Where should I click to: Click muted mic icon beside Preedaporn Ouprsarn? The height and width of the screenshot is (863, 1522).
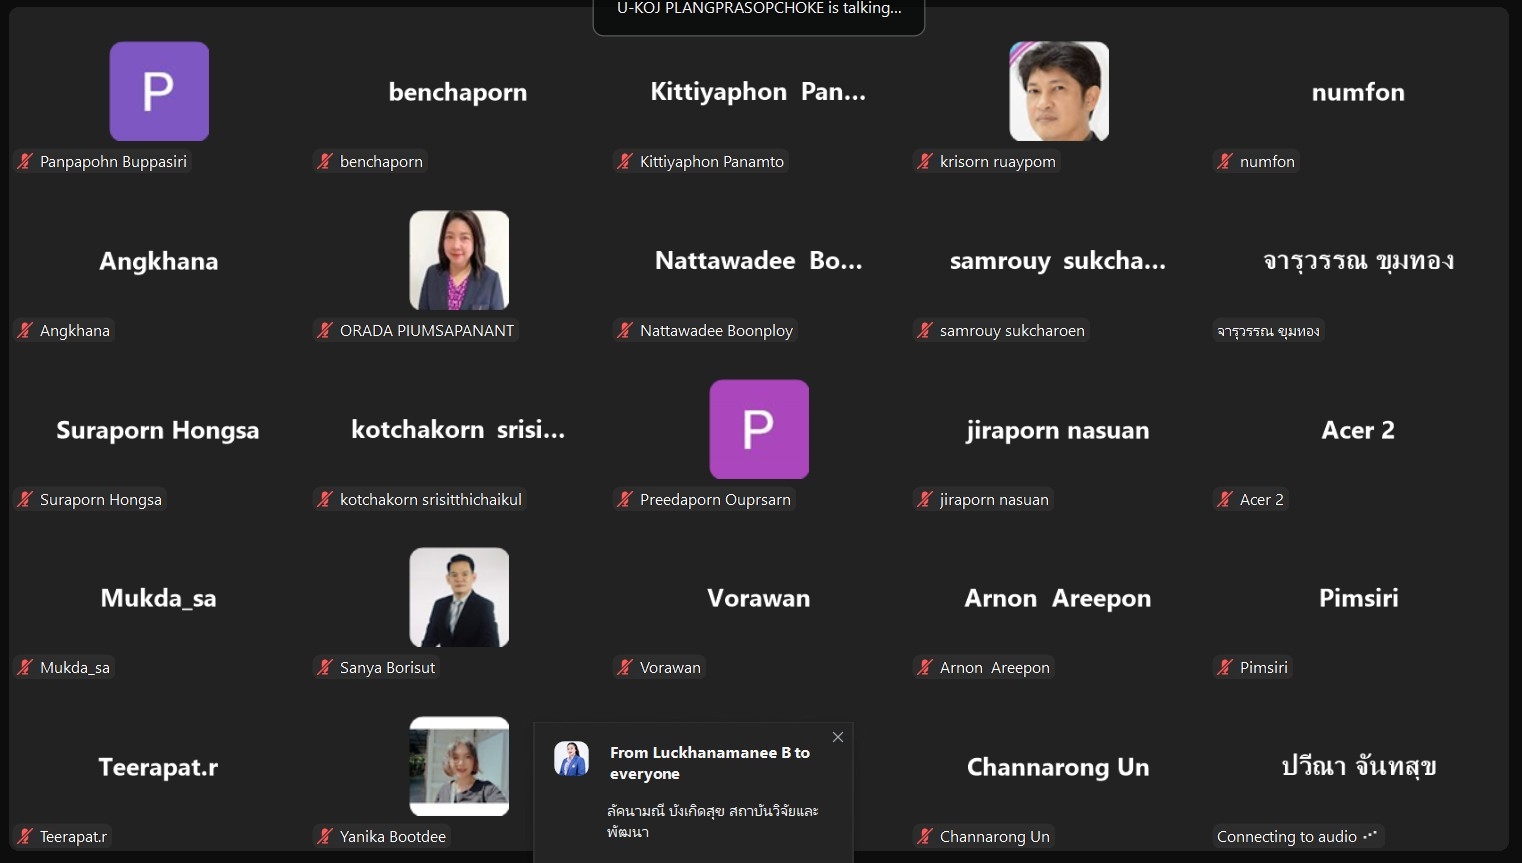(625, 499)
